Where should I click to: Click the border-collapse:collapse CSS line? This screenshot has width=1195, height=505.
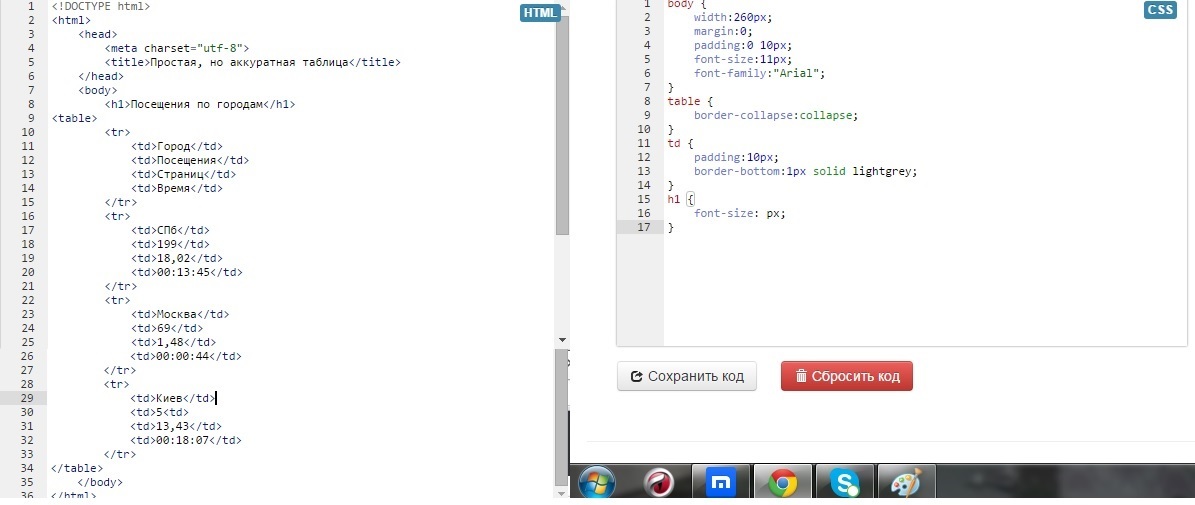point(777,116)
